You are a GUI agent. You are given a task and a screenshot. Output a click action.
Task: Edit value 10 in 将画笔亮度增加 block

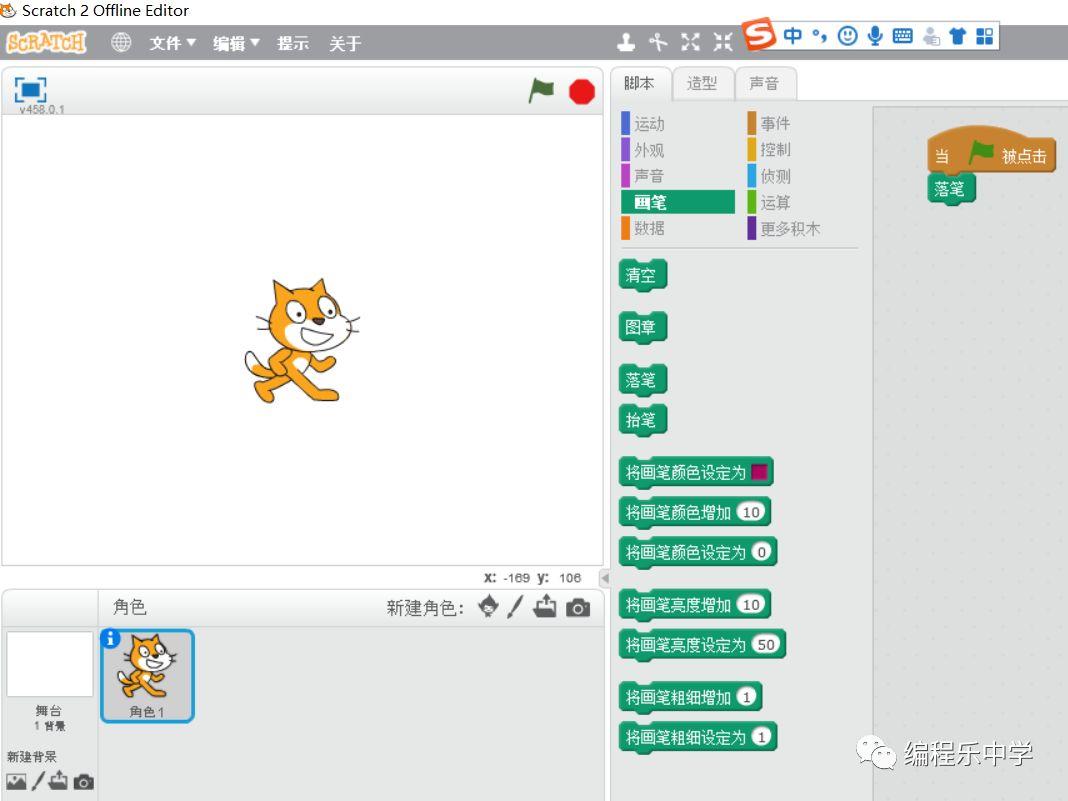[x=751, y=604]
